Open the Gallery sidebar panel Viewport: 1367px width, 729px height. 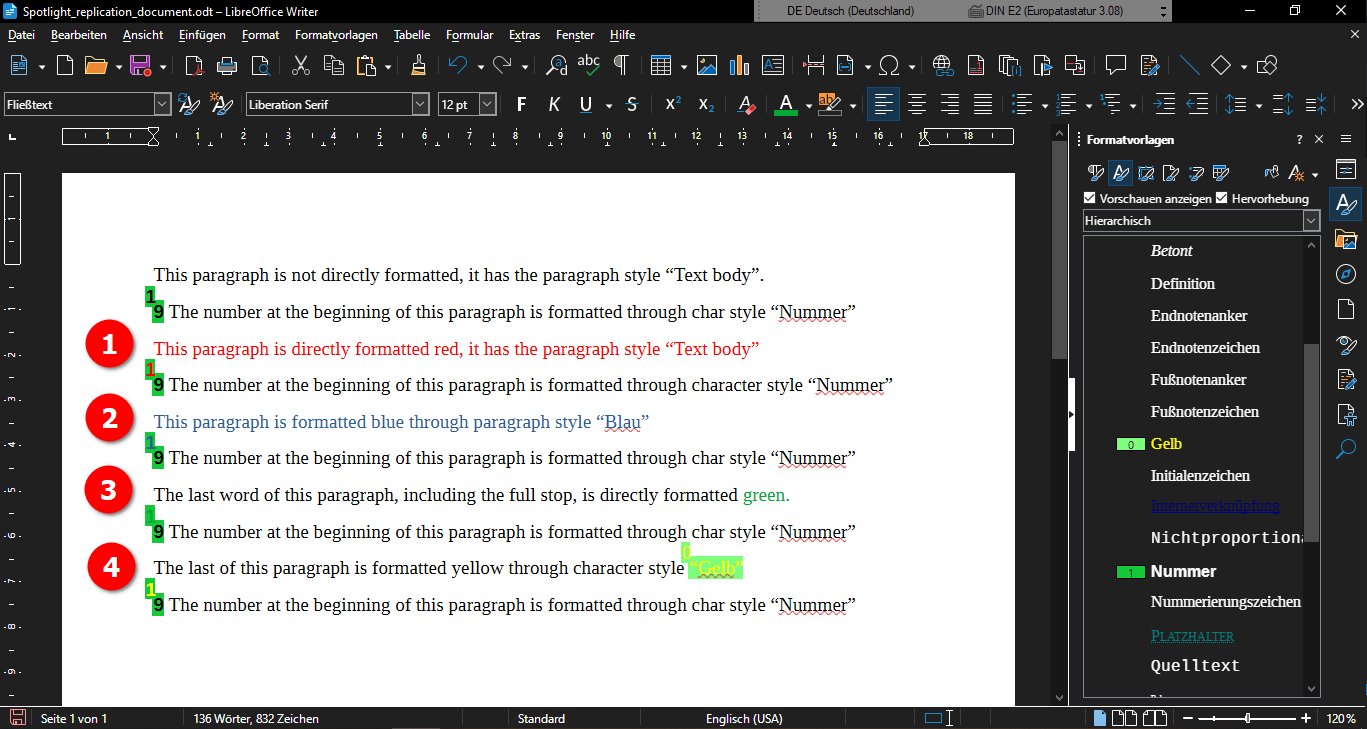(x=1346, y=240)
